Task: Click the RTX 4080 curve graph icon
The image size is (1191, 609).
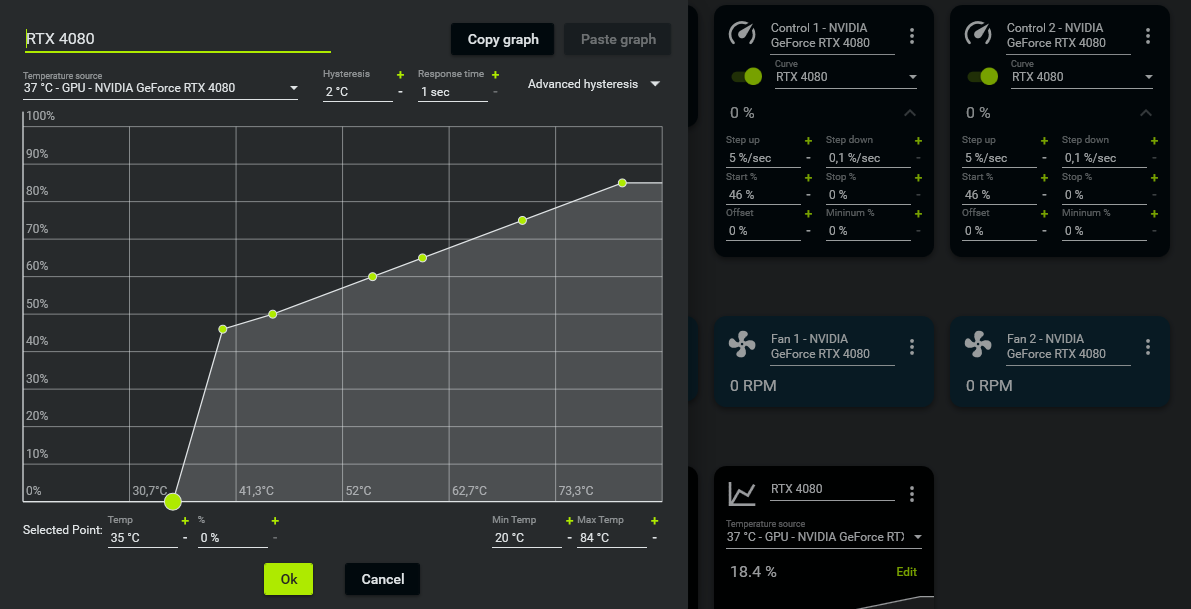Action: tap(741, 494)
